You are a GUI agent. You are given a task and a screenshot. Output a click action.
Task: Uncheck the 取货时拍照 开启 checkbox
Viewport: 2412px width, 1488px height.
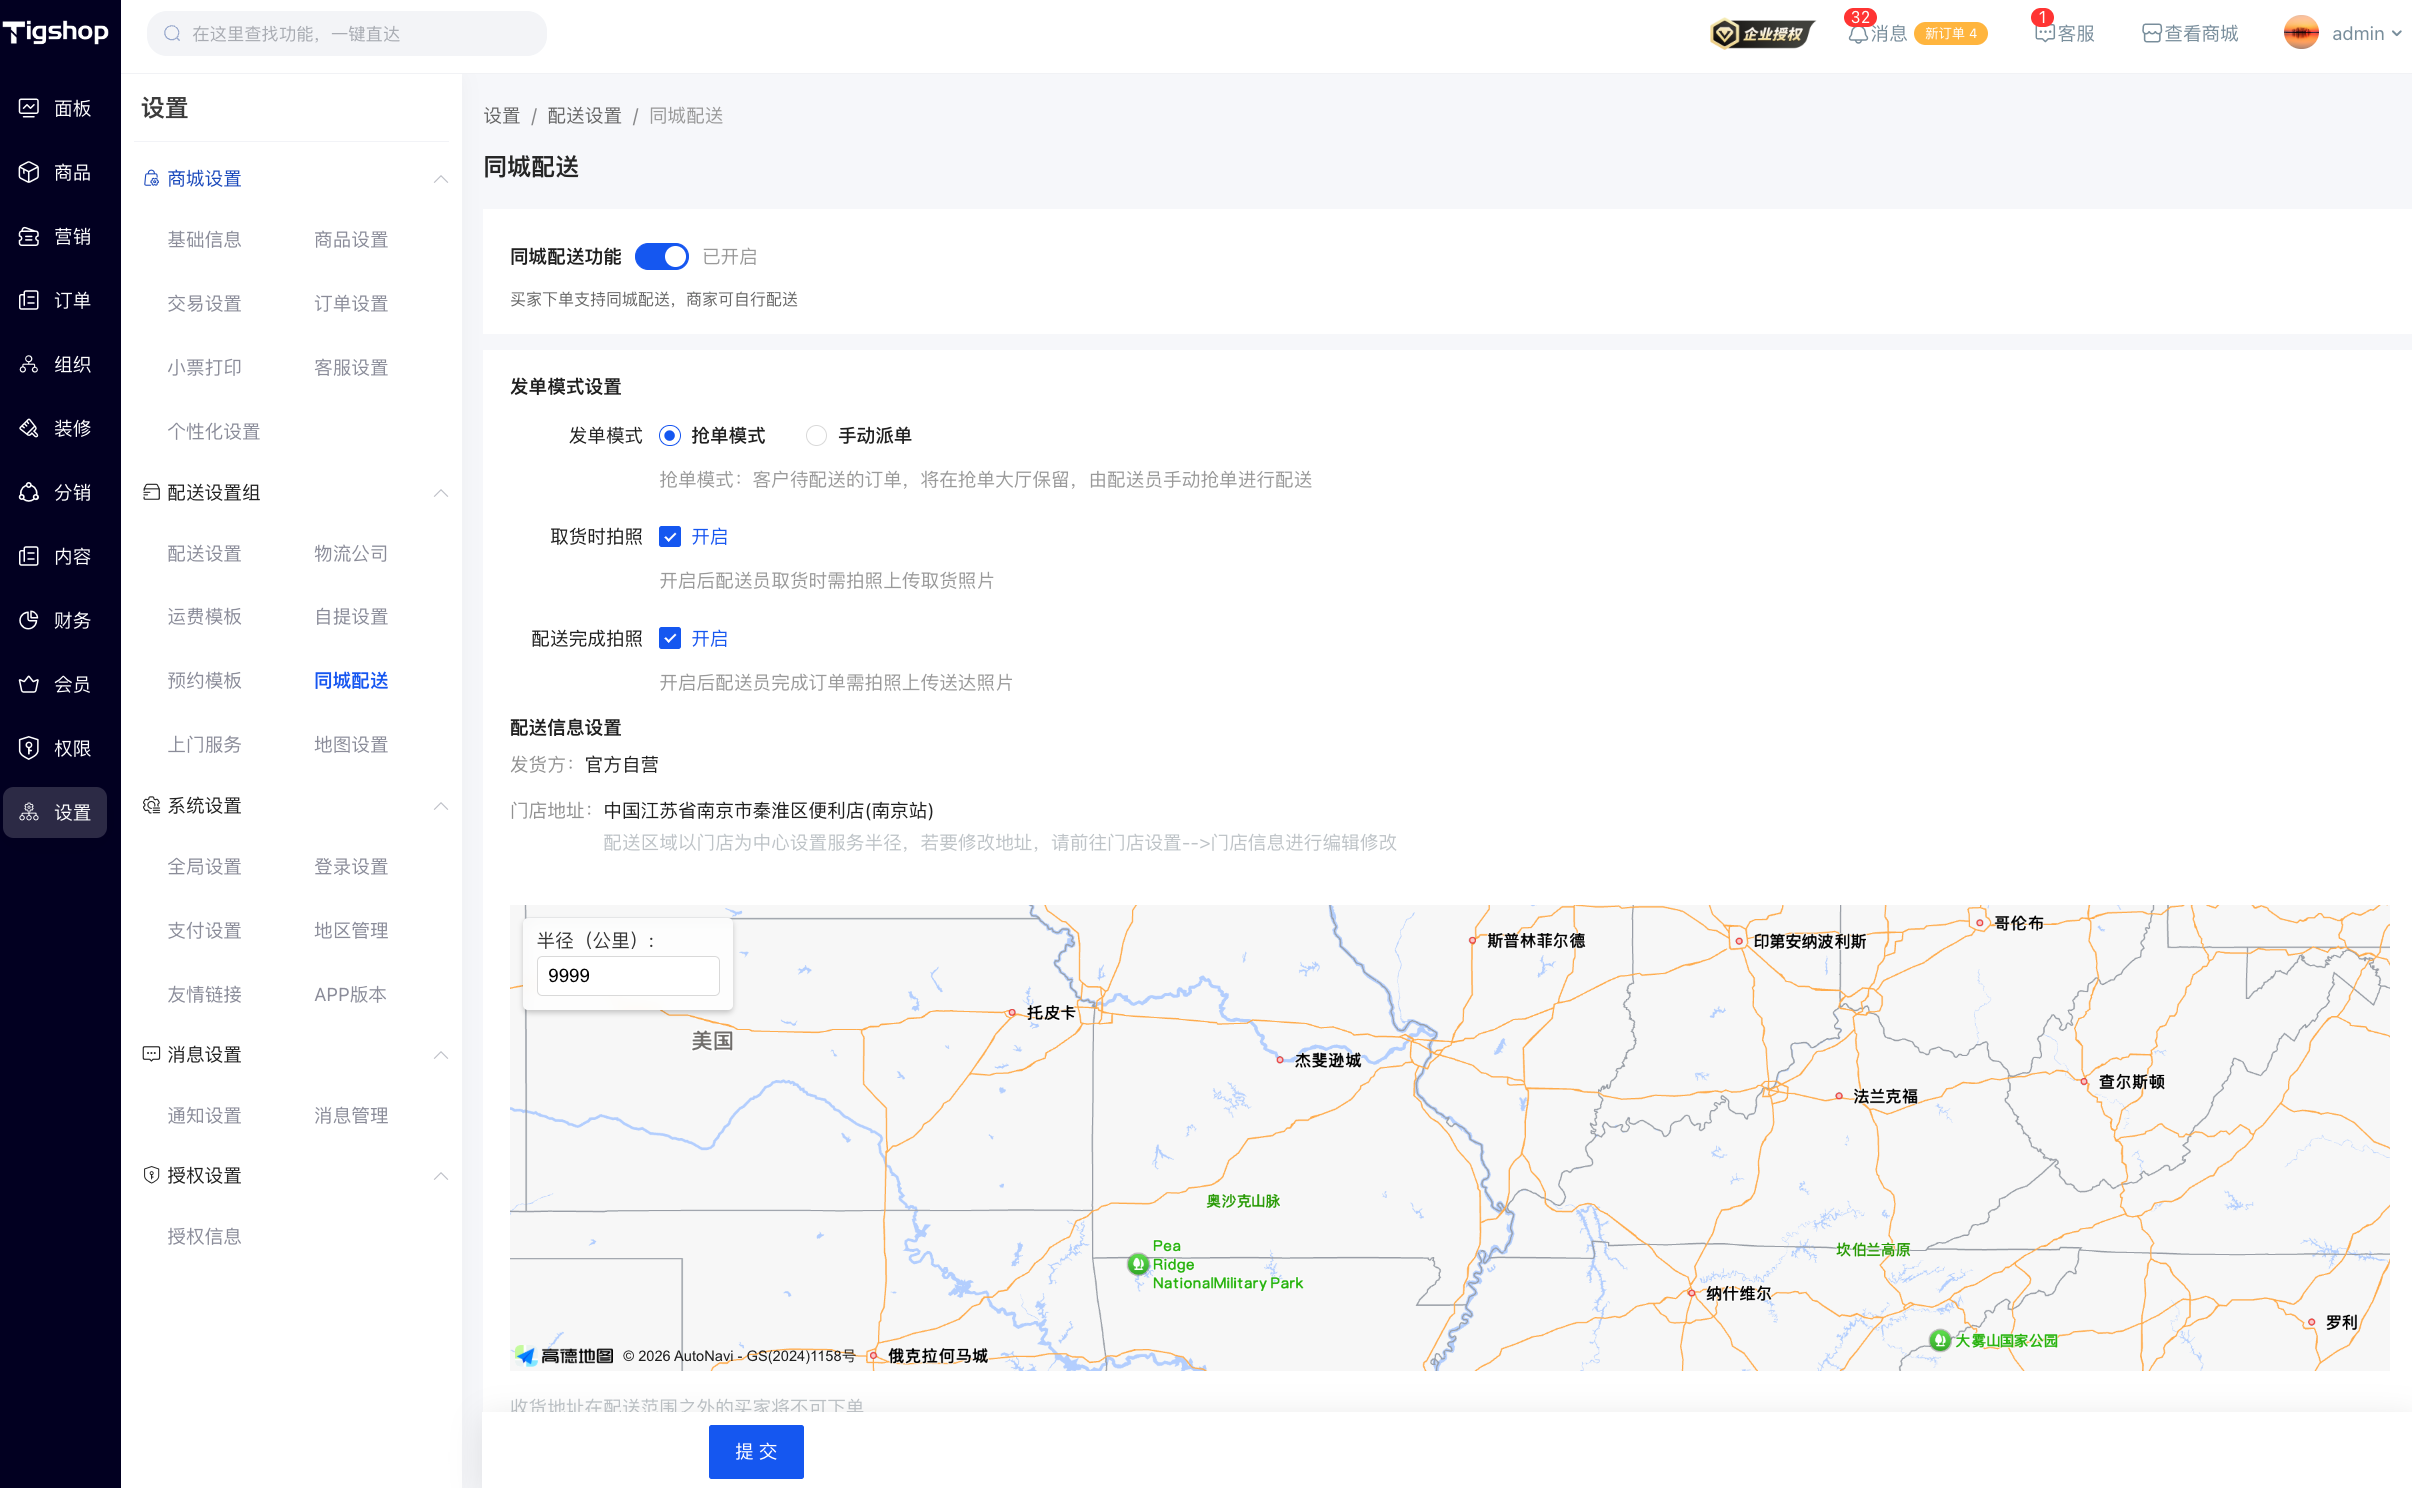click(670, 537)
